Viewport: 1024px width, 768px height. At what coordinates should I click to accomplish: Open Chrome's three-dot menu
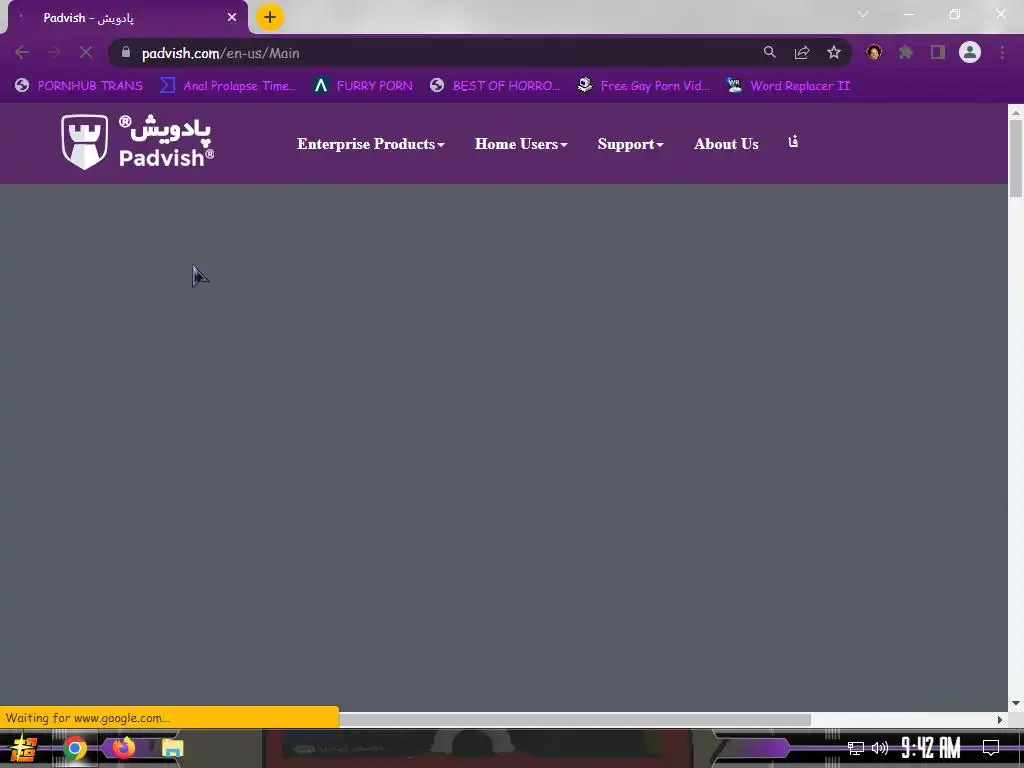click(1002, 52)
